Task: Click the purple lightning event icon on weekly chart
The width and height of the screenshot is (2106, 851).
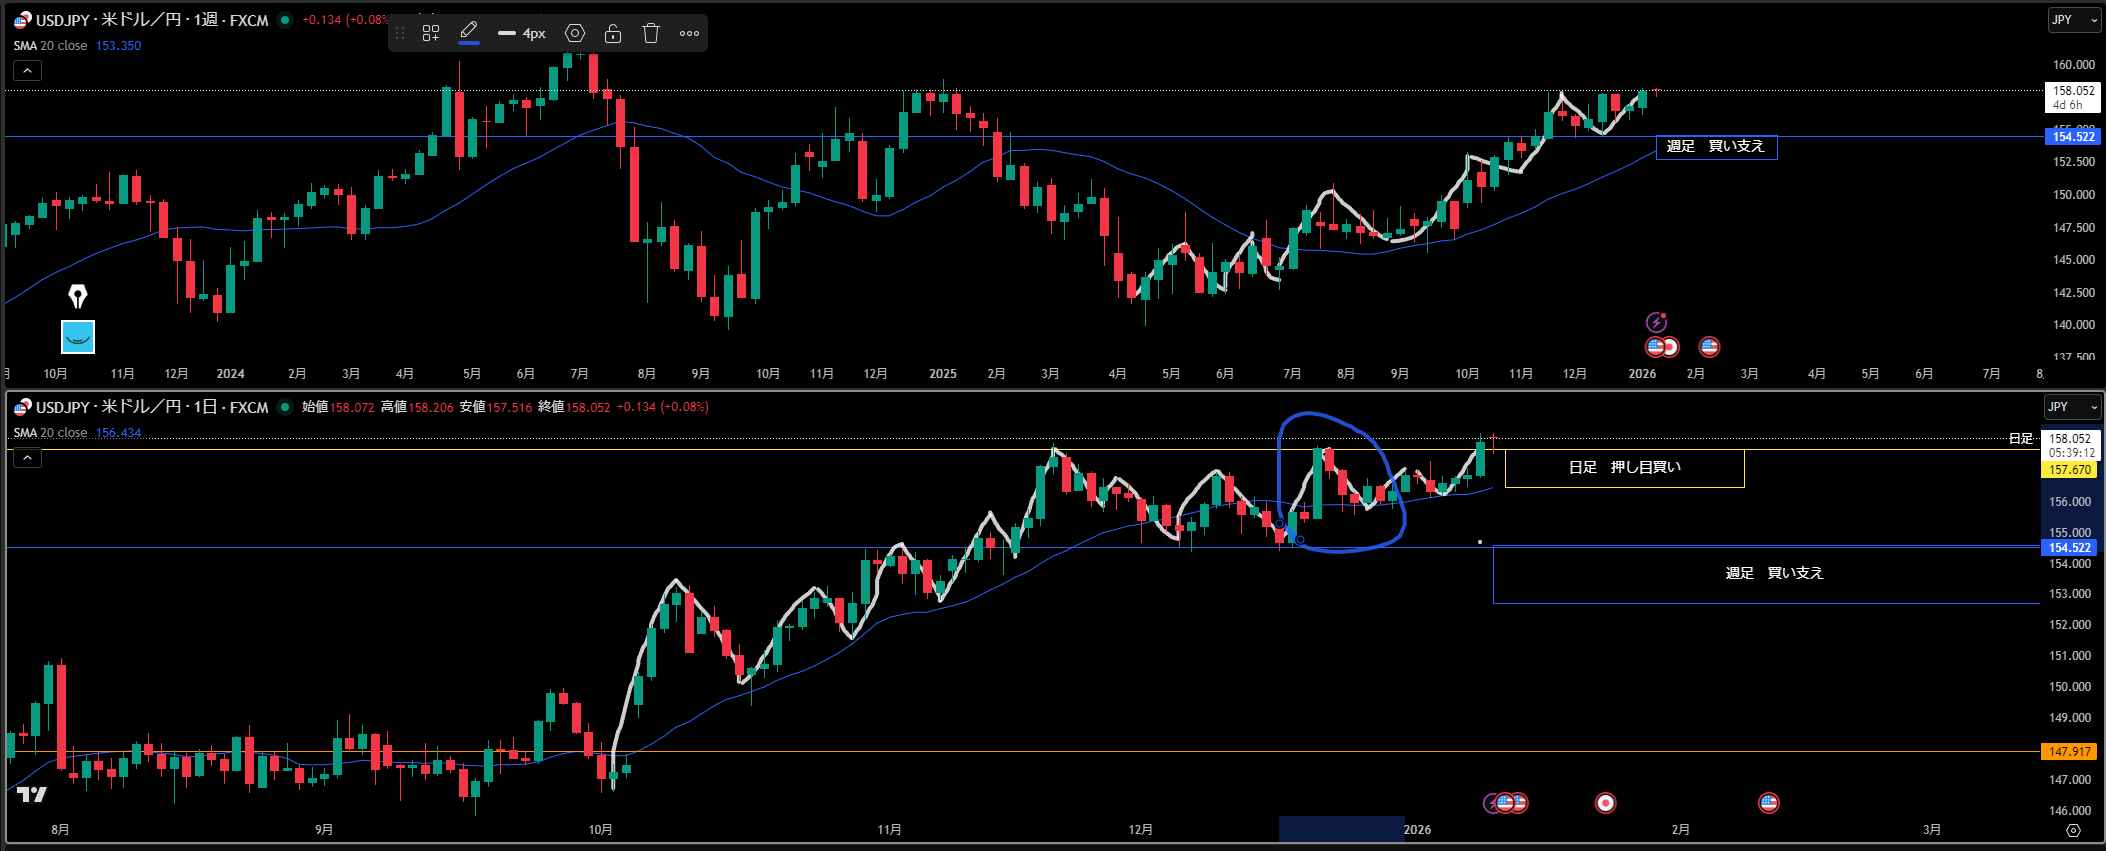Action: tap(1657, 322)
